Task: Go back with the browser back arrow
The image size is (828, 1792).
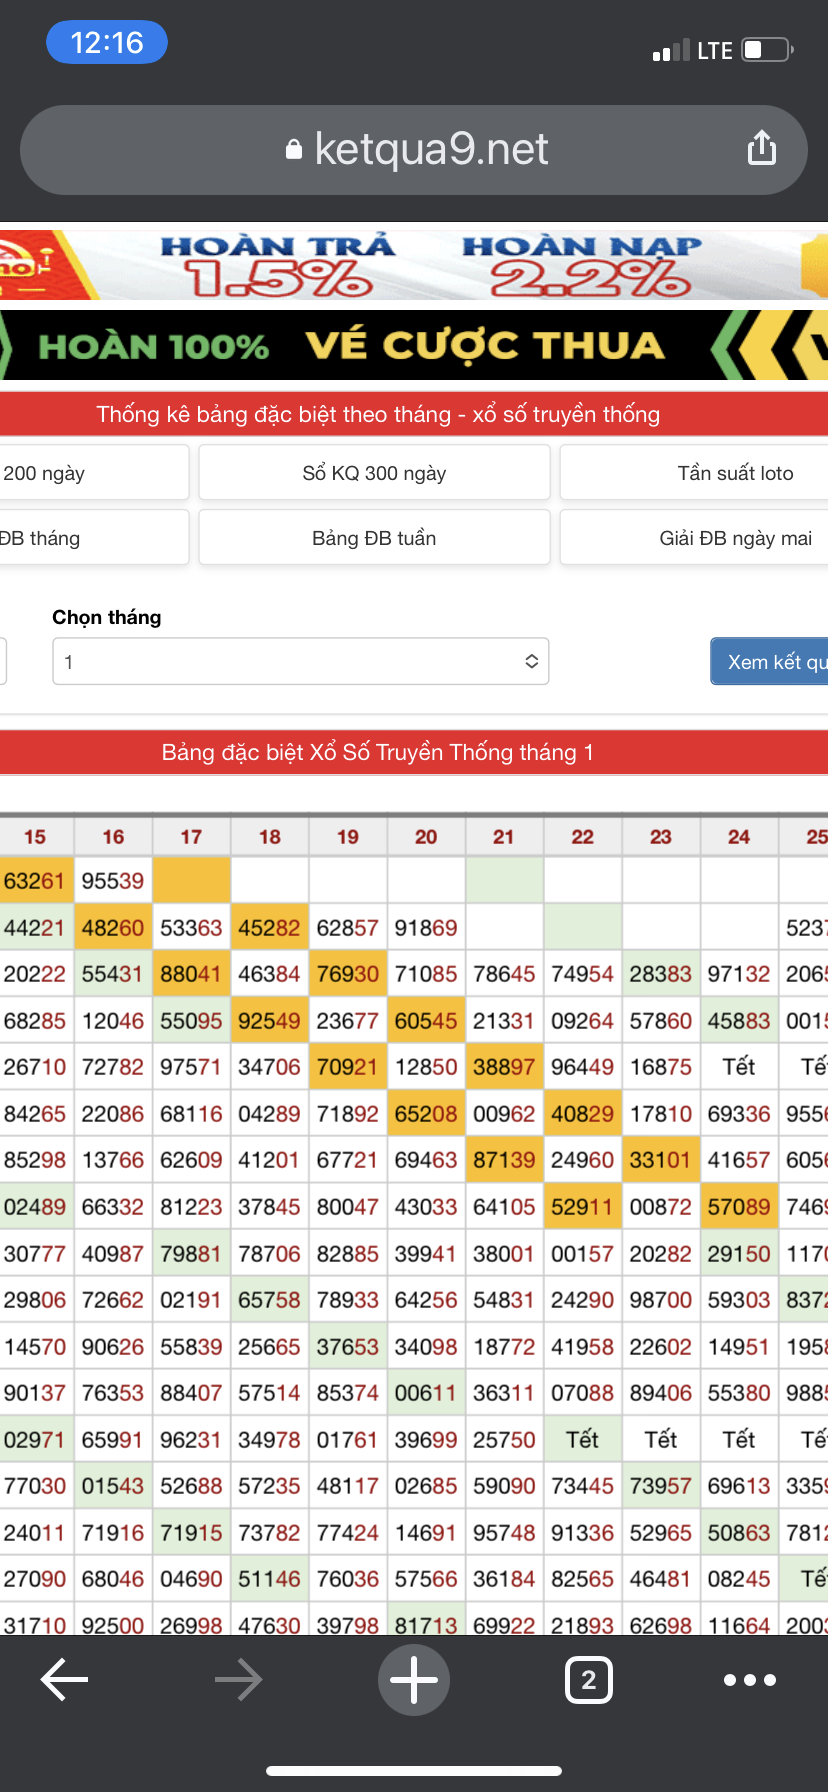Action: [64, 1679]
